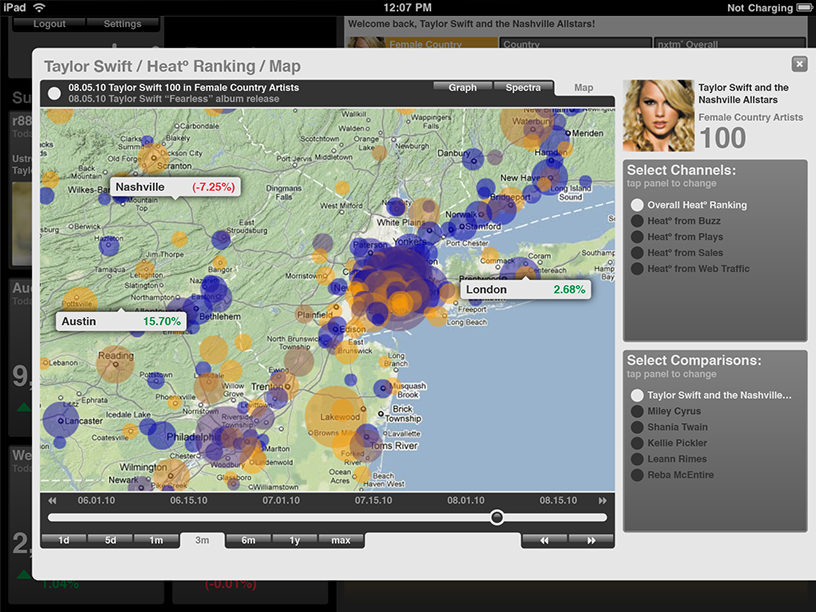Tap the Wi-Fi status icon
The height and width of the screenshot is (612, 816).
pyautogui.click(x=39, y=7)
